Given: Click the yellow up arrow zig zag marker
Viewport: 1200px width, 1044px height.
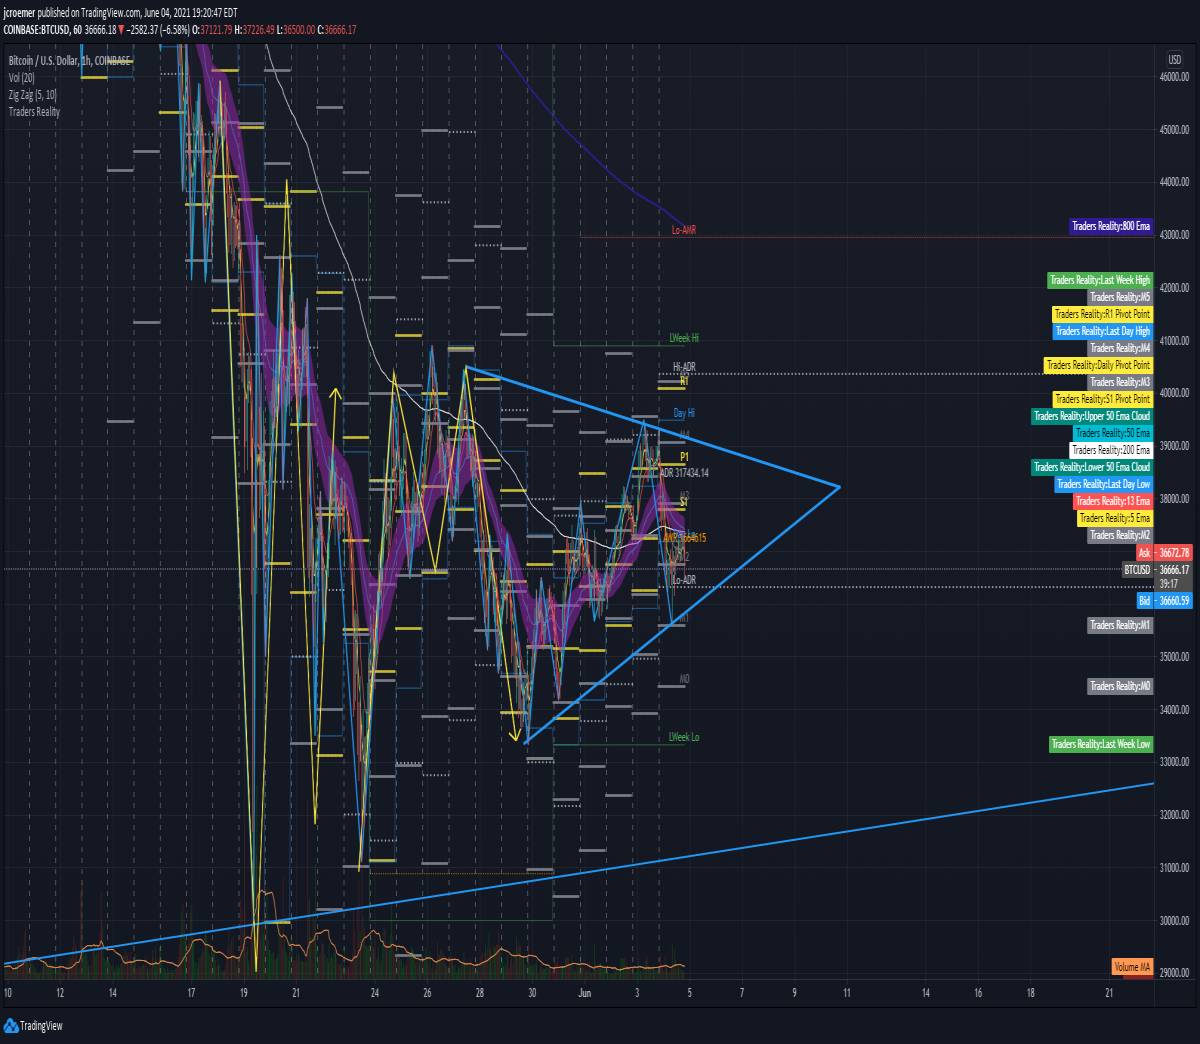Looking at the screenshot, I should [x=334, y=393].
